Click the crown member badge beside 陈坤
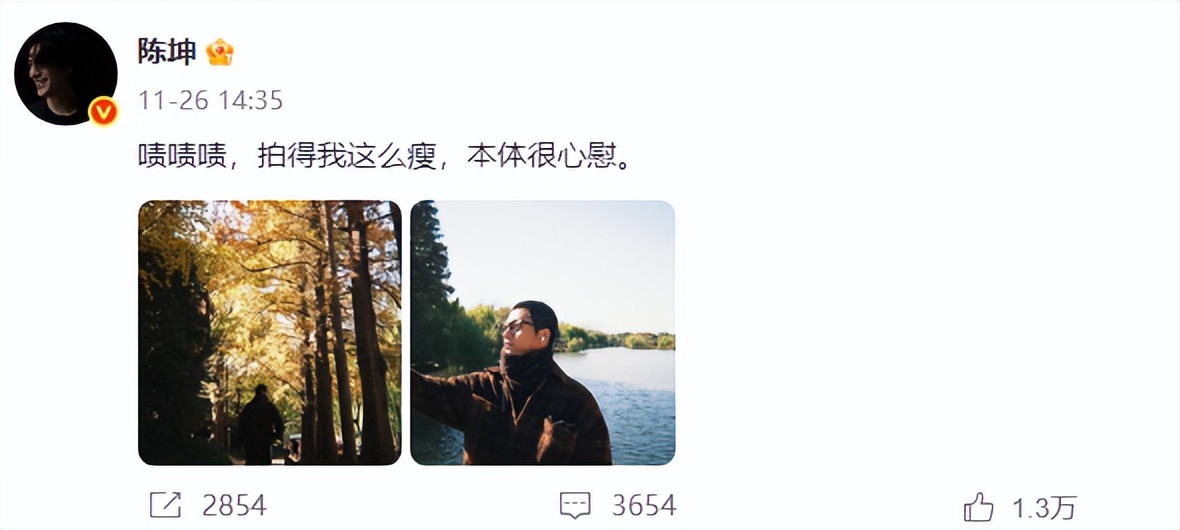This screenshot has width=1180, height=530. coord(220,52)
